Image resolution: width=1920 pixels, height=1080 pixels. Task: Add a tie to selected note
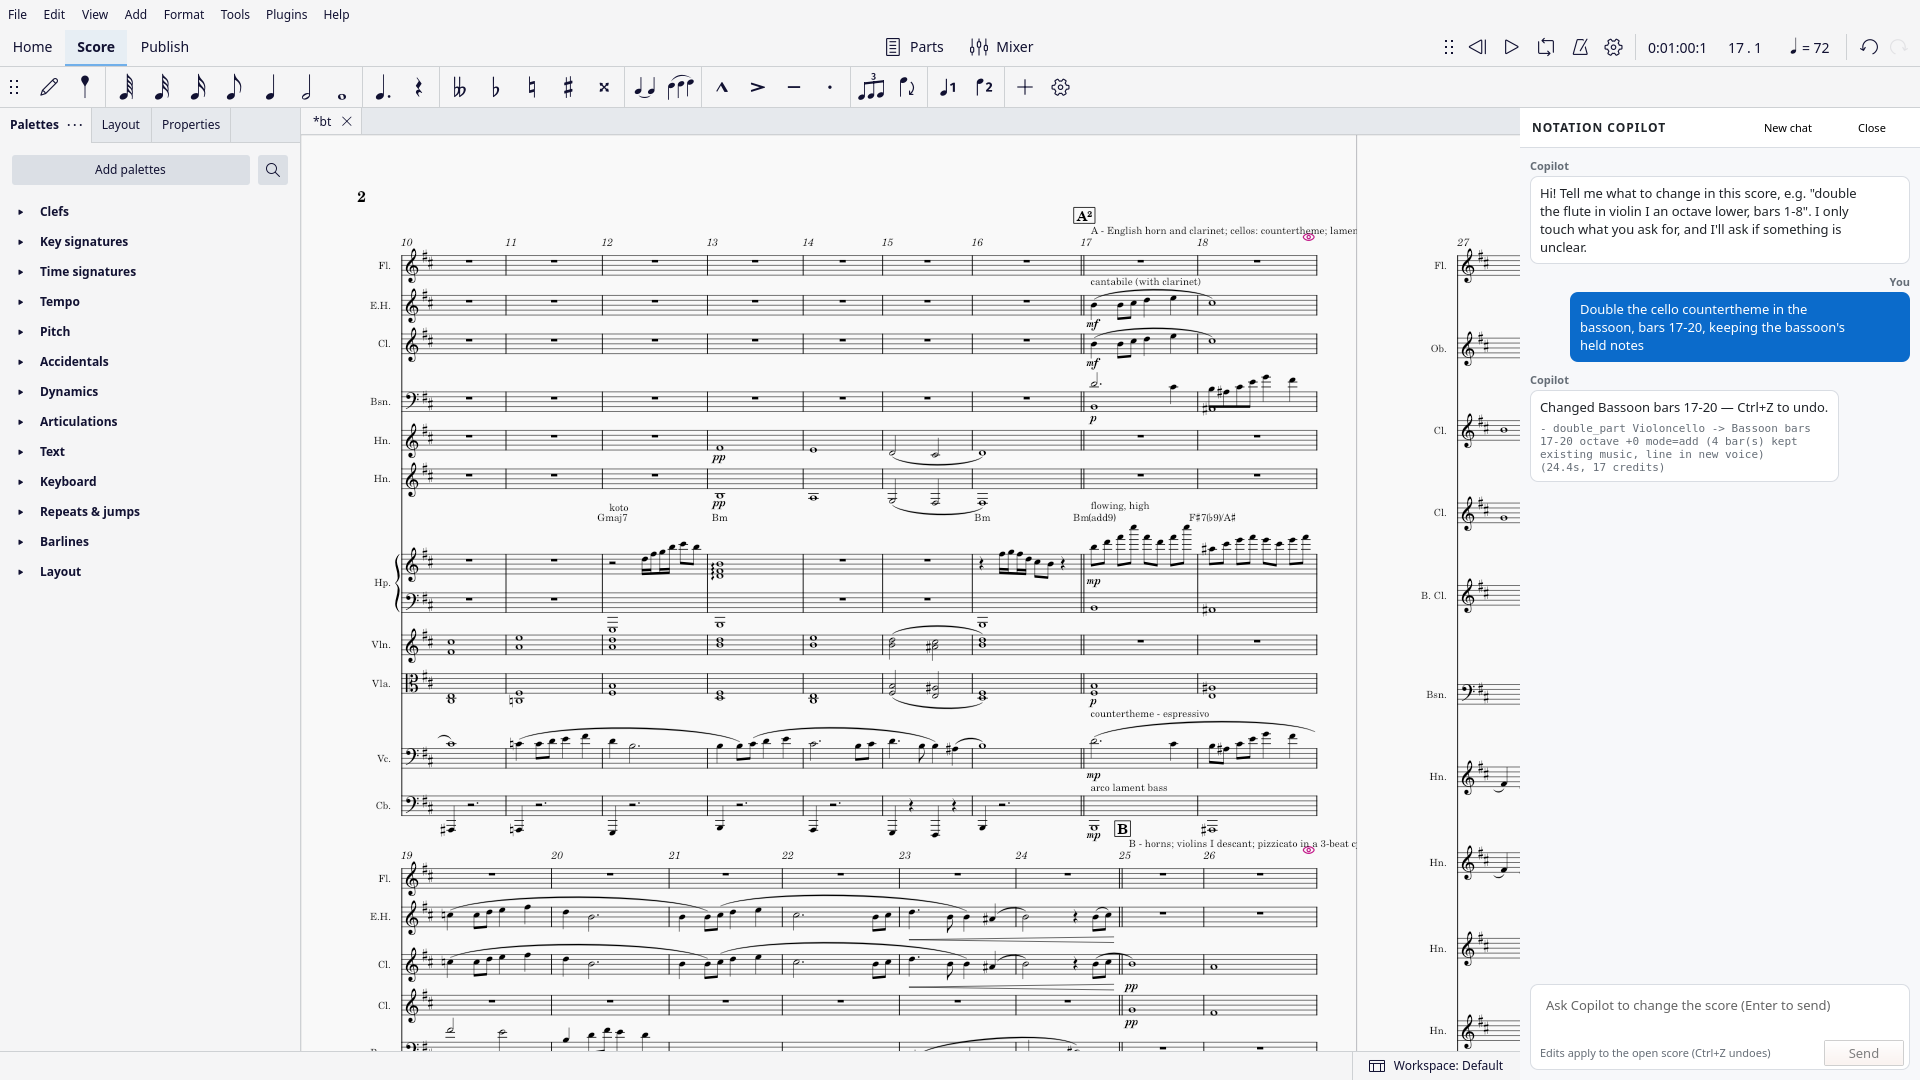click(x=645, y=88)
